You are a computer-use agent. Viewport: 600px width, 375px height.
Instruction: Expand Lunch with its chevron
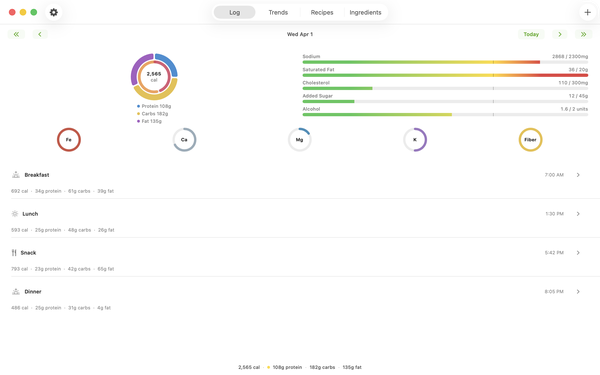[x=578, y=214]
